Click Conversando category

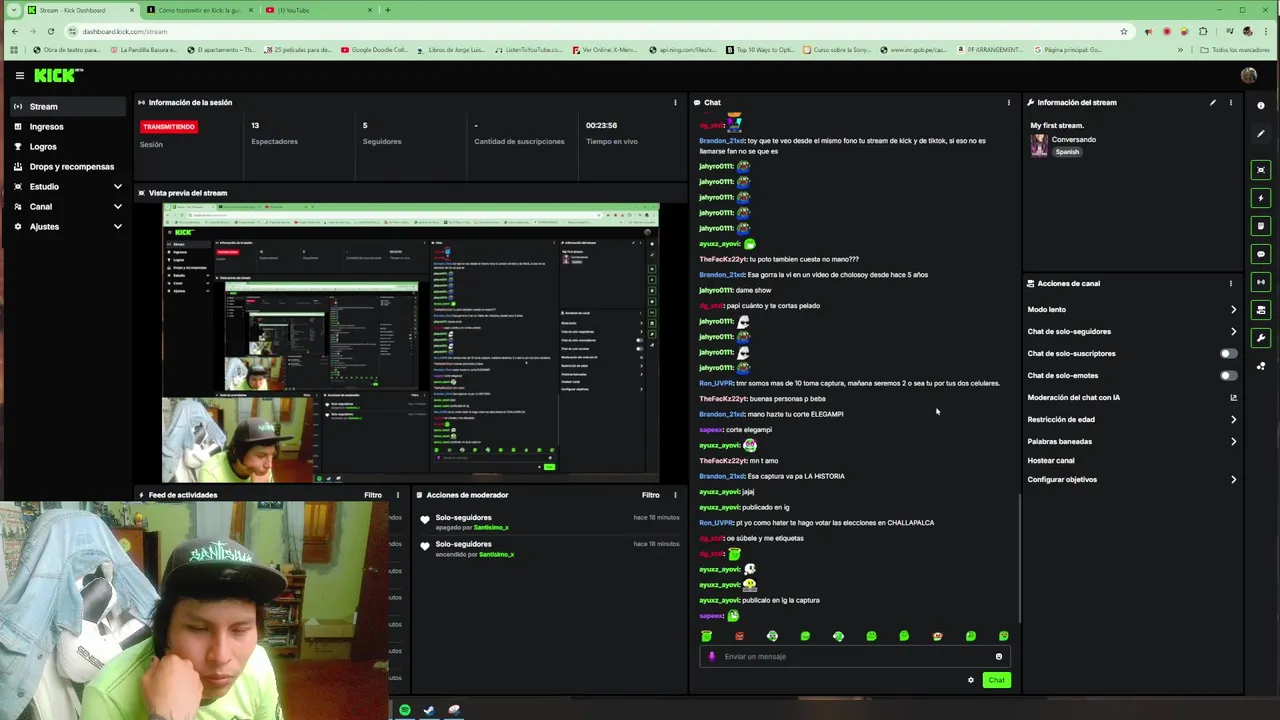1073,139
